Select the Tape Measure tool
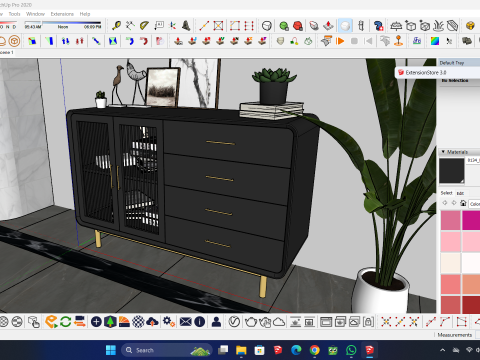 116,25
